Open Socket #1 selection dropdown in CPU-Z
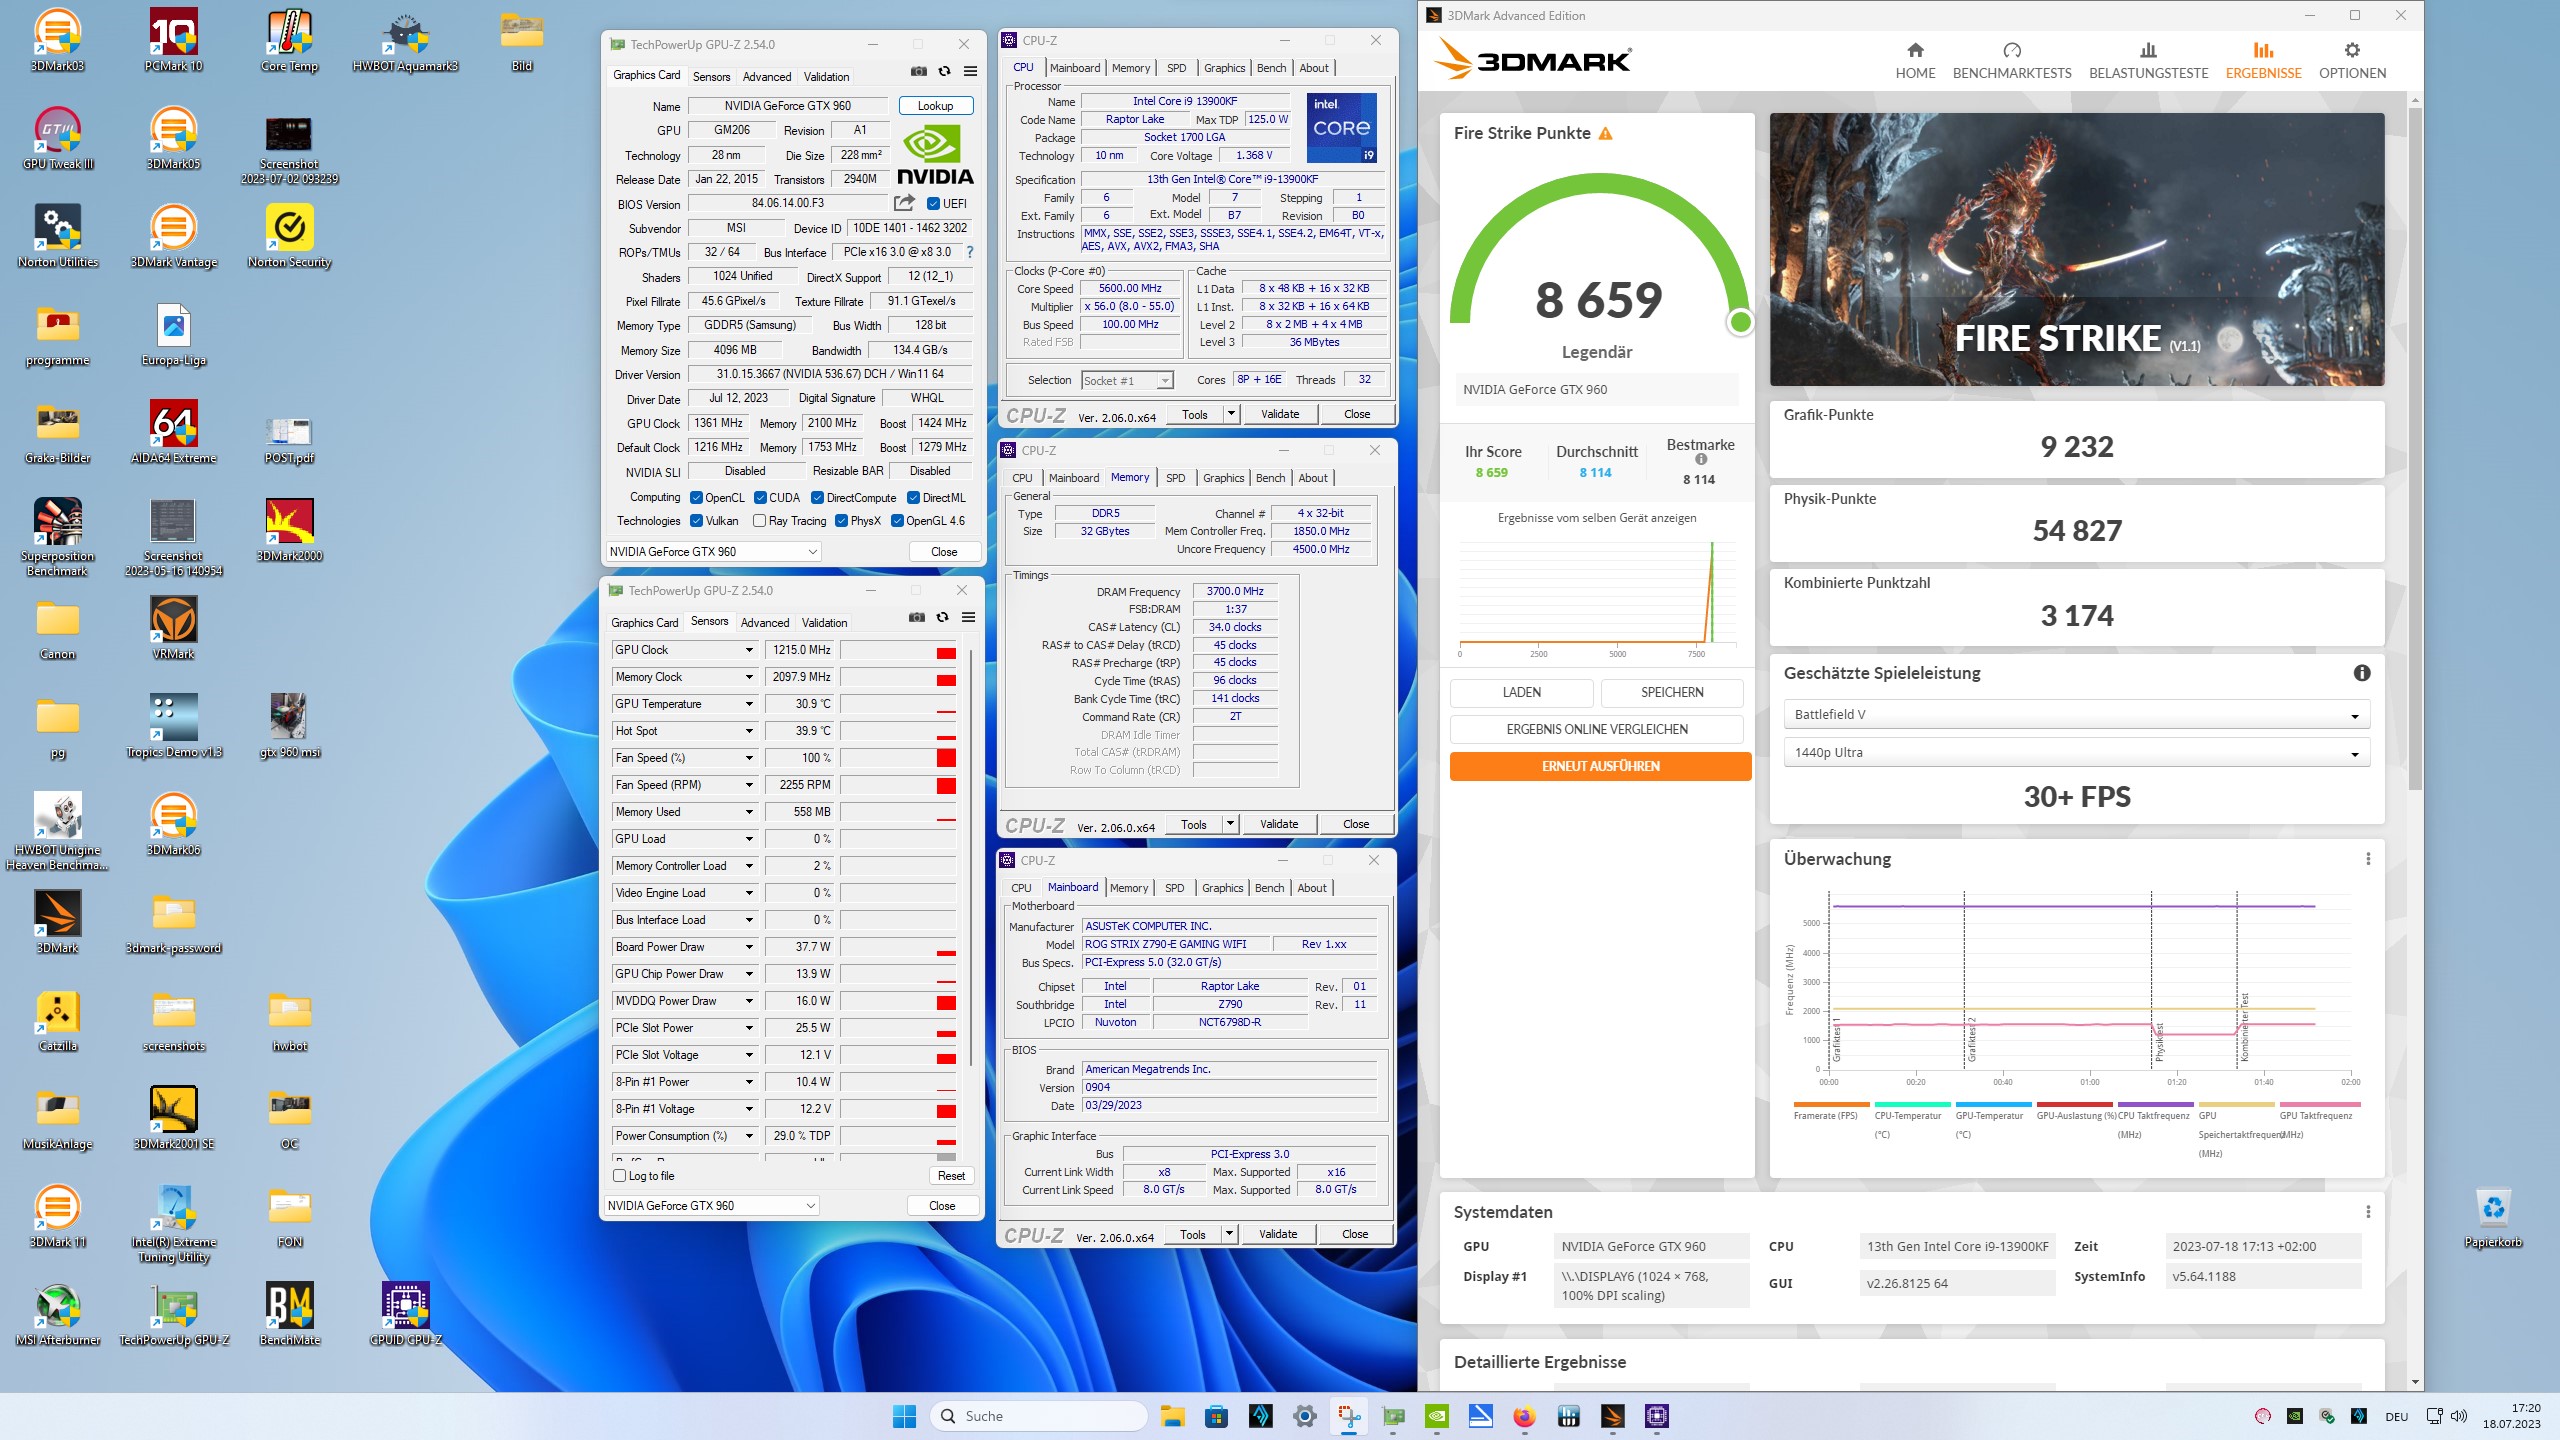This screenshot has width=2560, height=1440. pos(1127,381)
